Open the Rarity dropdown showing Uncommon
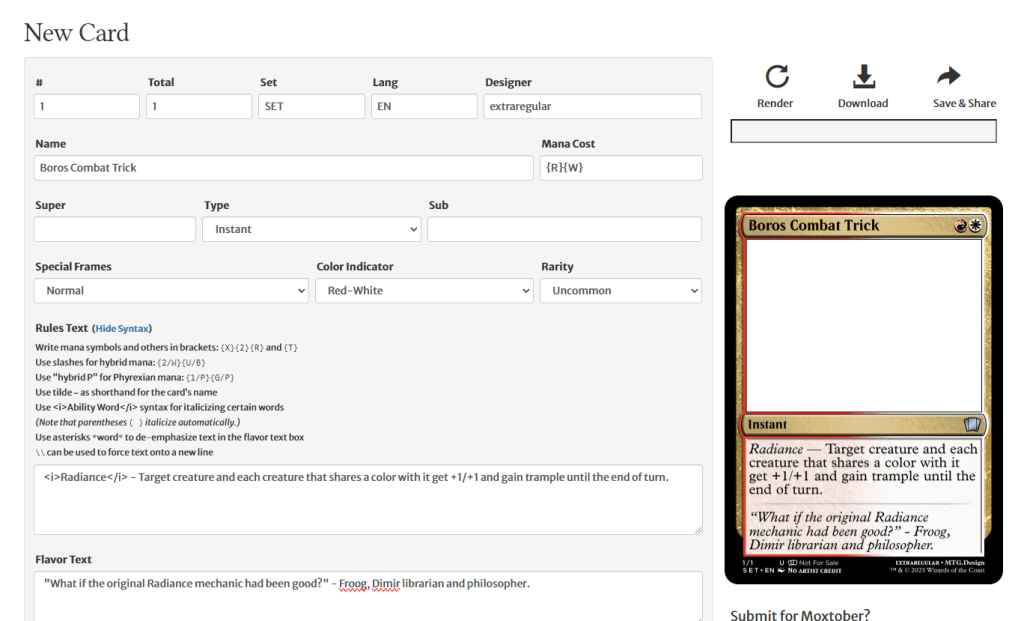 click(x=621, y=291)
